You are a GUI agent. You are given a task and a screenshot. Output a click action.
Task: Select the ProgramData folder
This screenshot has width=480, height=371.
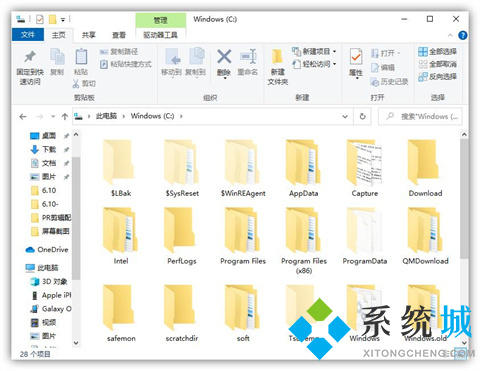click(365, 236)
